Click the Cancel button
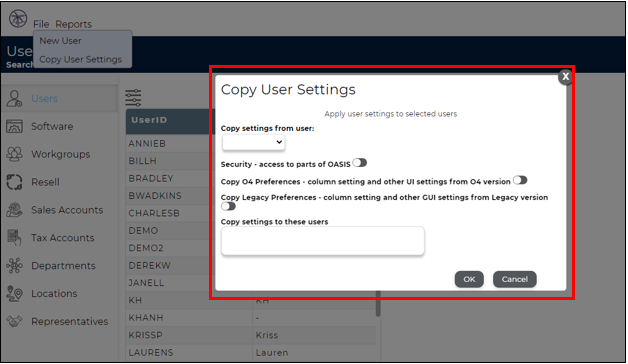The image size is (628, 364). 515,279
